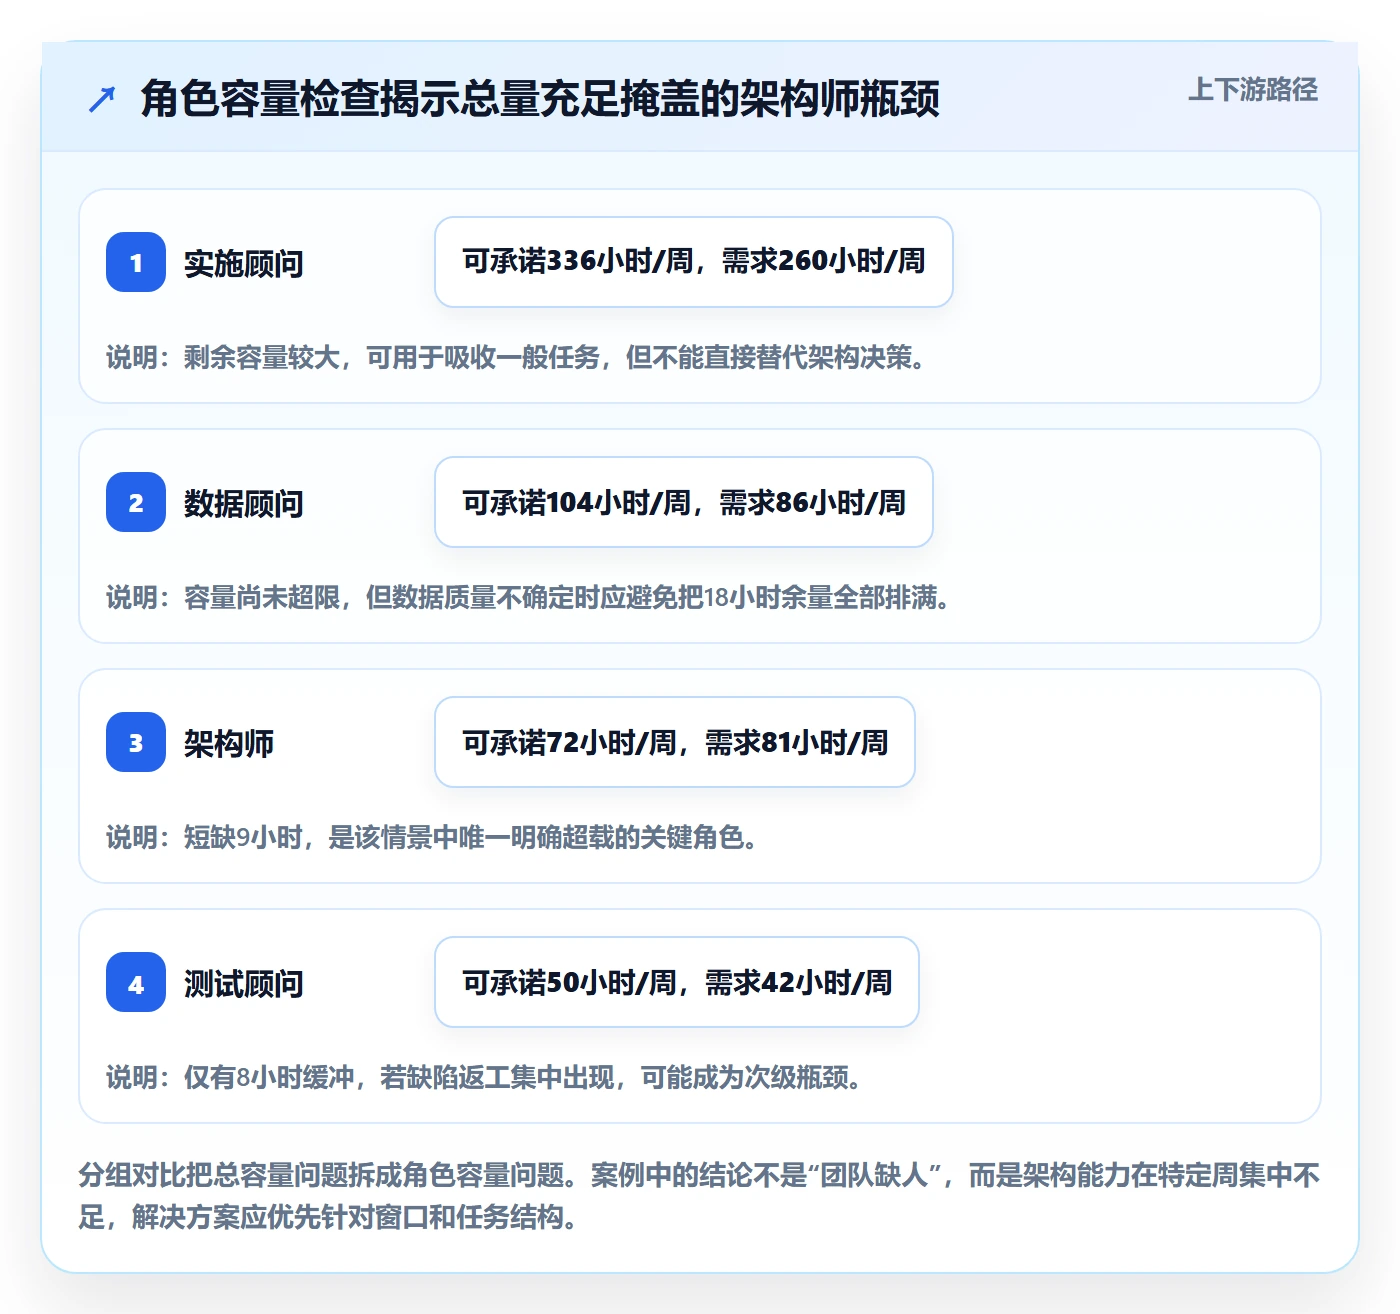Screen dimensions: 1400x1314
Task: Click the diagonal arrow icon beside the title
Action: coord(102,99)
